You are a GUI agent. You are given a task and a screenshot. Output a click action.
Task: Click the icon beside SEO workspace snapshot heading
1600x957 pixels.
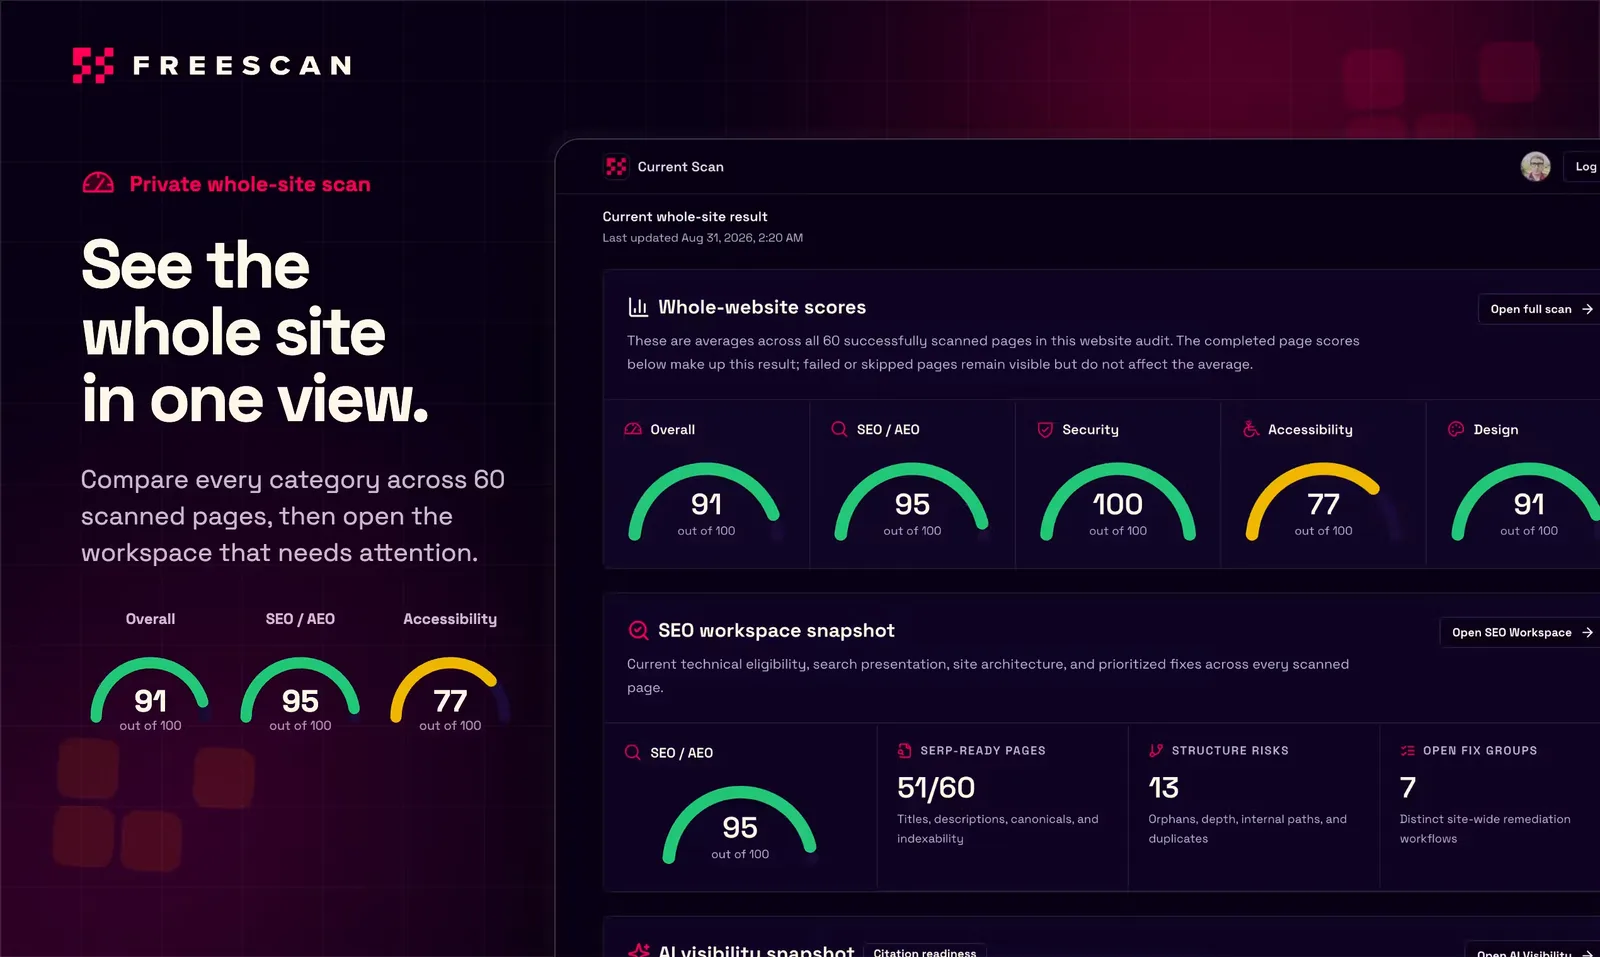638,630
